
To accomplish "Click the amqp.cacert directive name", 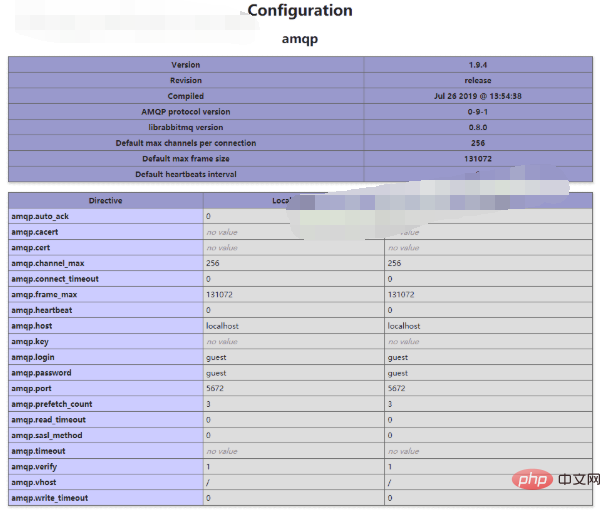I will (x=34, y=232).
